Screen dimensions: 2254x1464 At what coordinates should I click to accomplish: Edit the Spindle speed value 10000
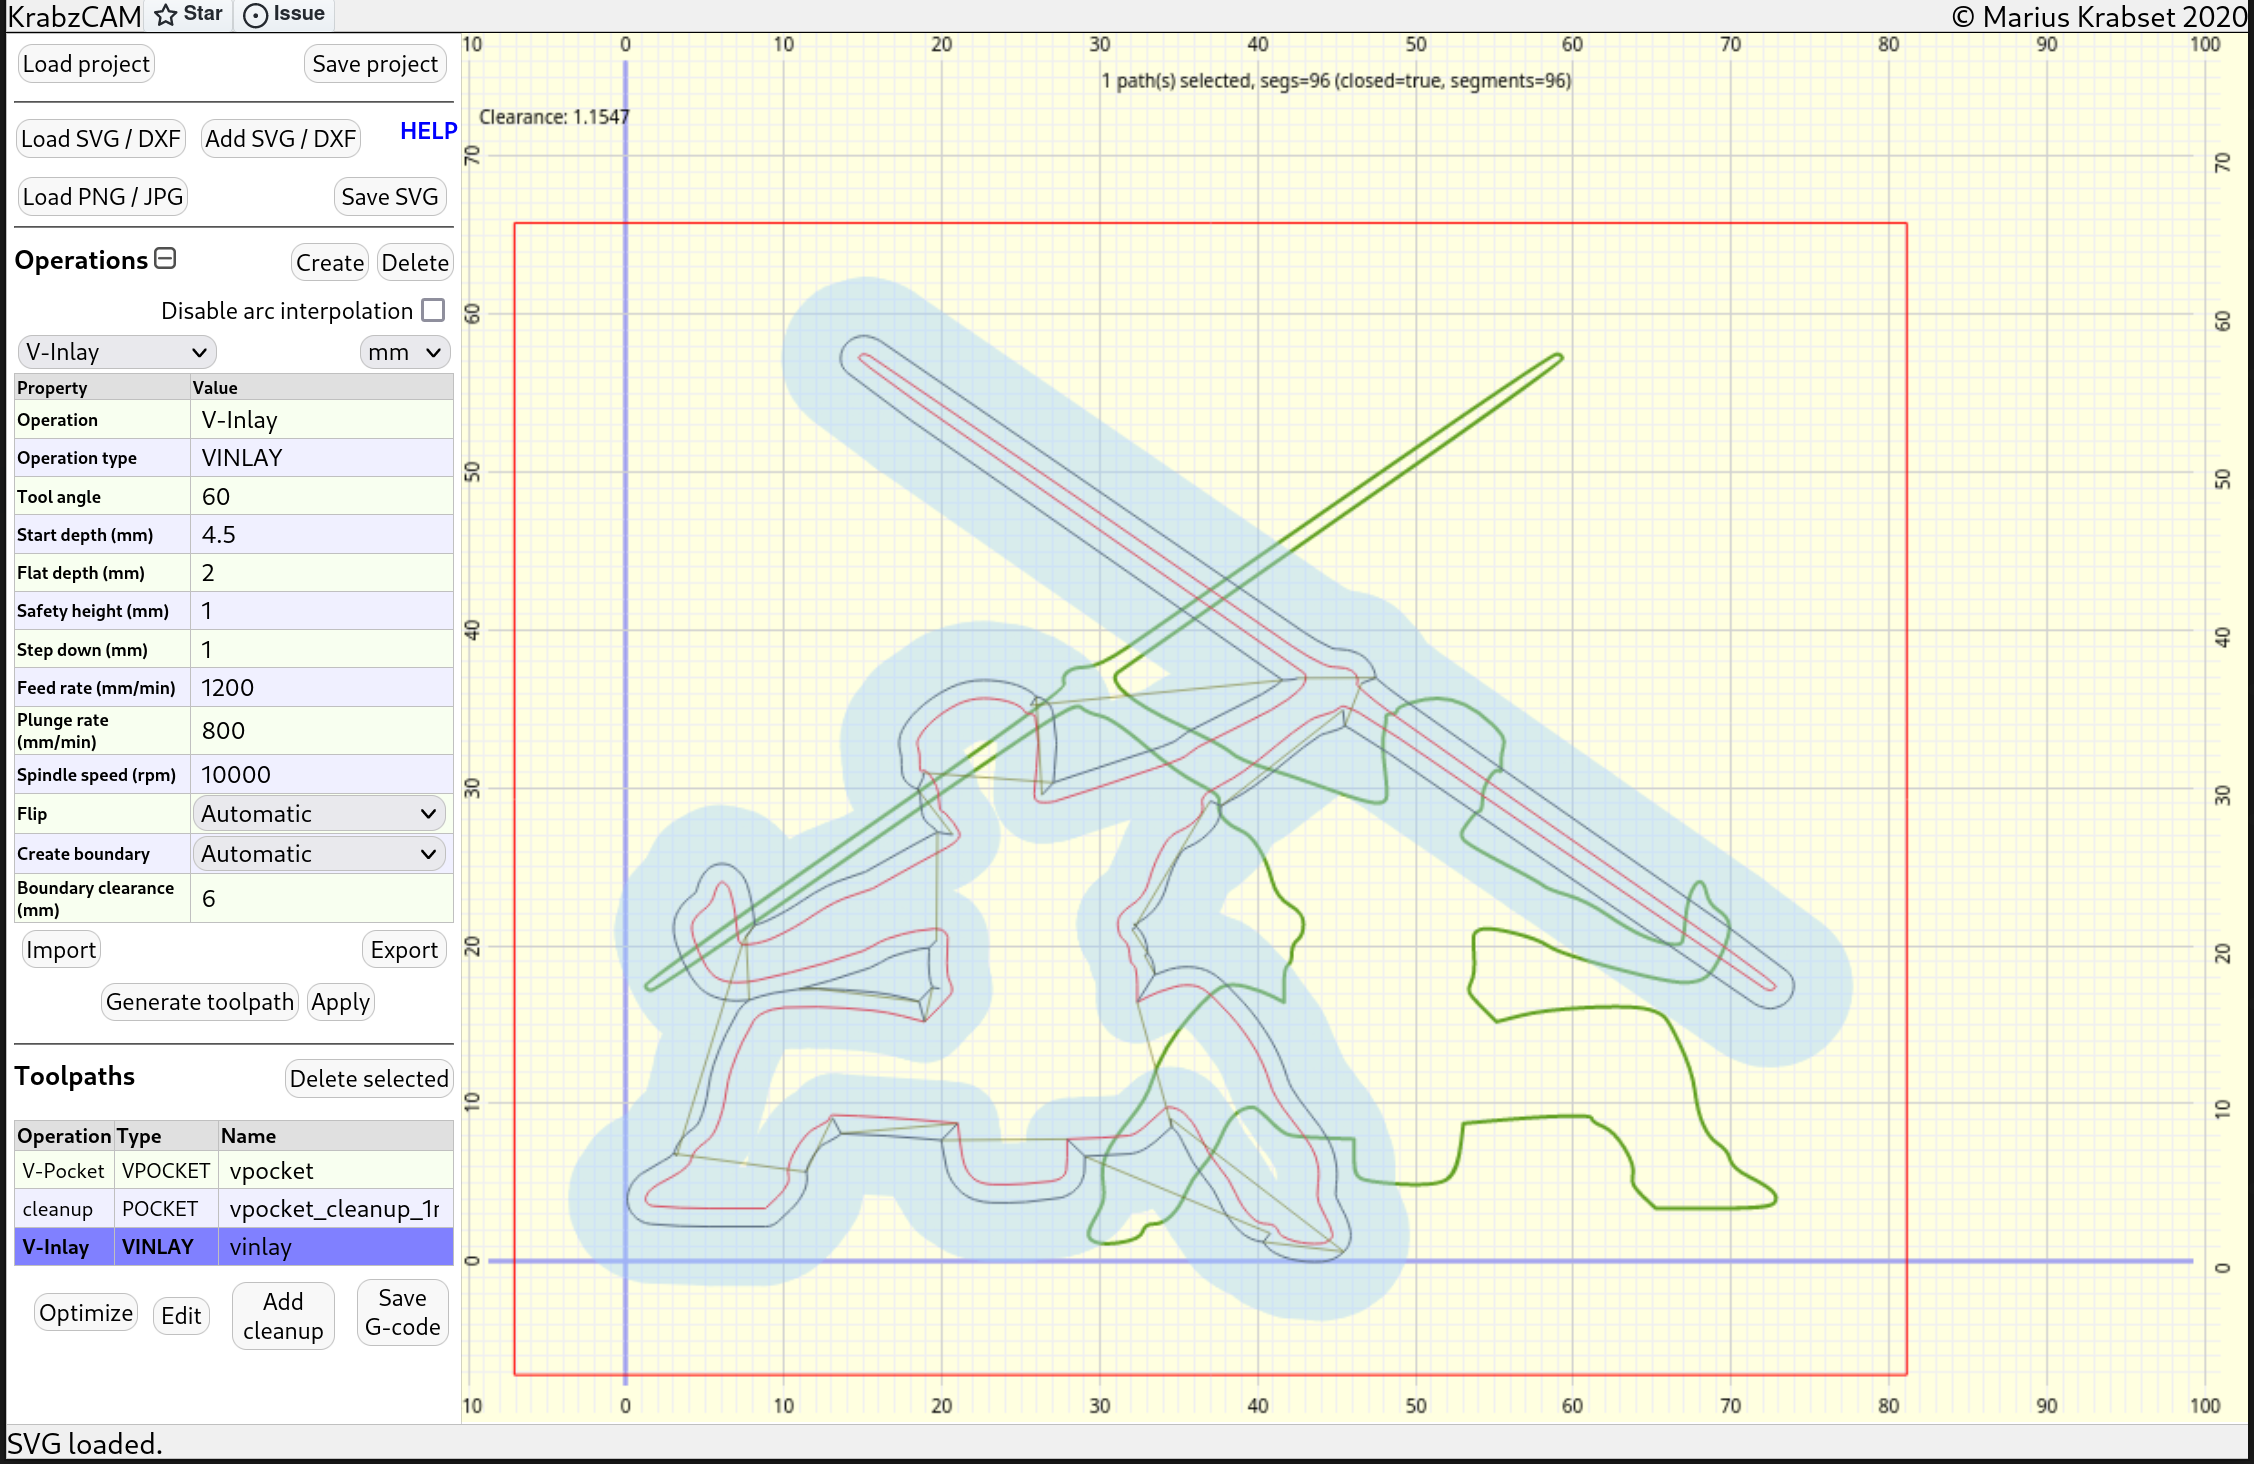pos(322,775)
